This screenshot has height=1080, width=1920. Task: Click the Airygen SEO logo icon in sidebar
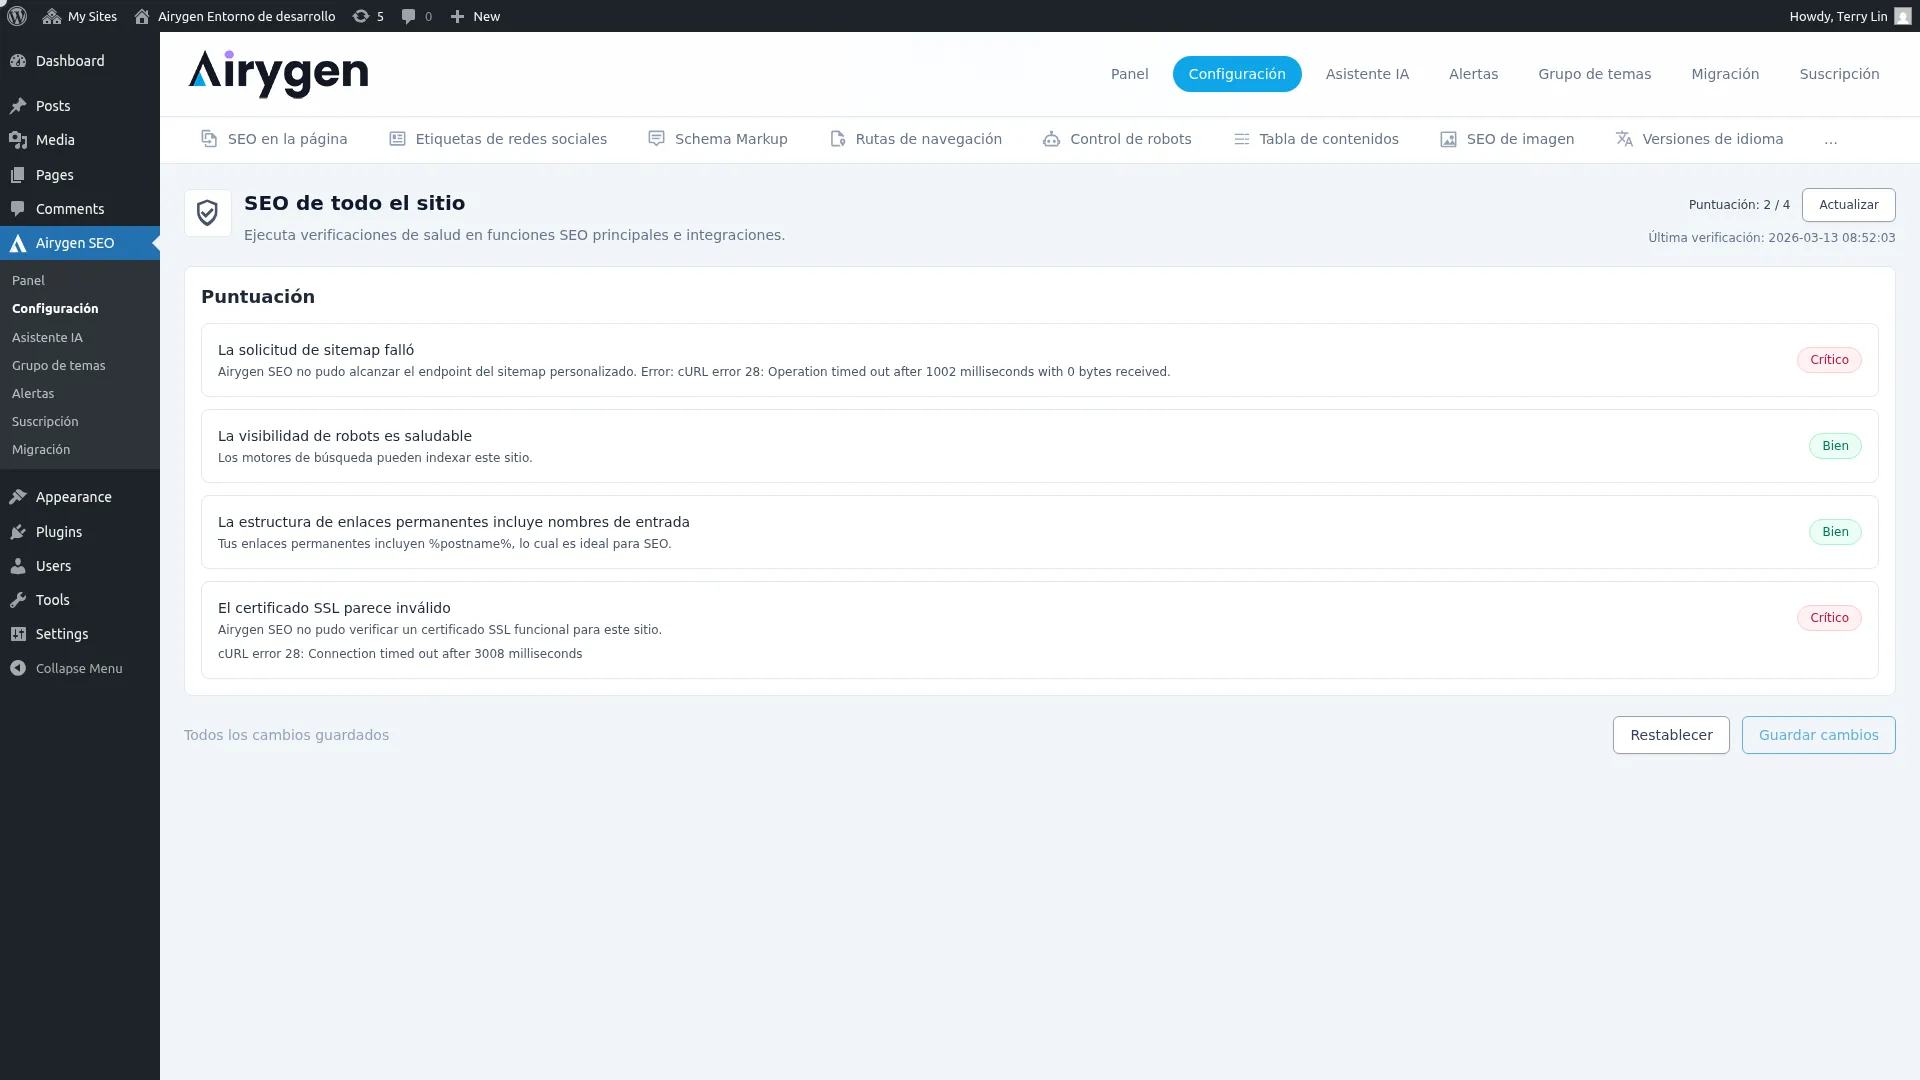click(18, 243)
